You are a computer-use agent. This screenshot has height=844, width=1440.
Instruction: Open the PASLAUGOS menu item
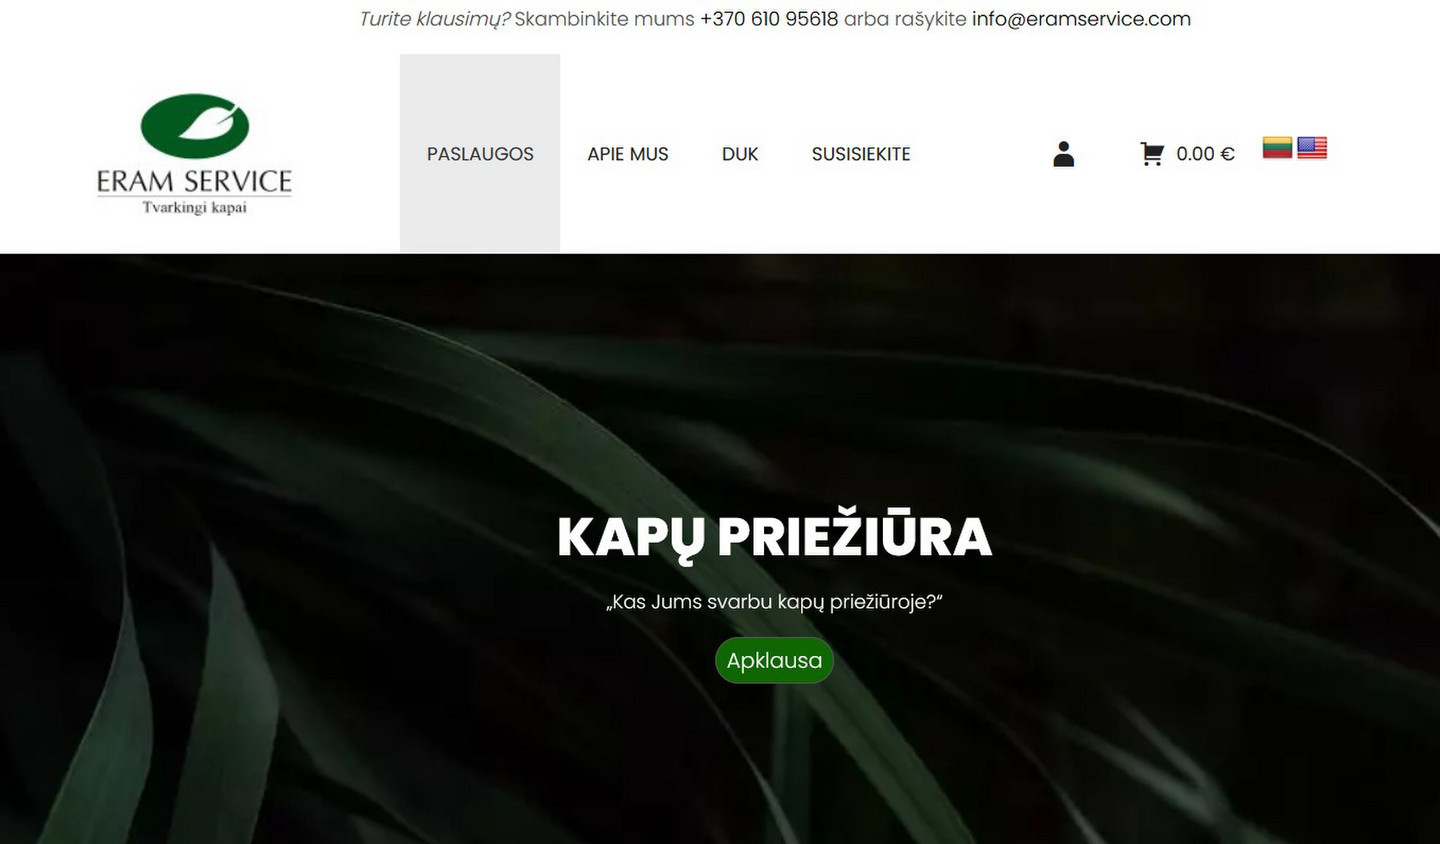[480, 154]
